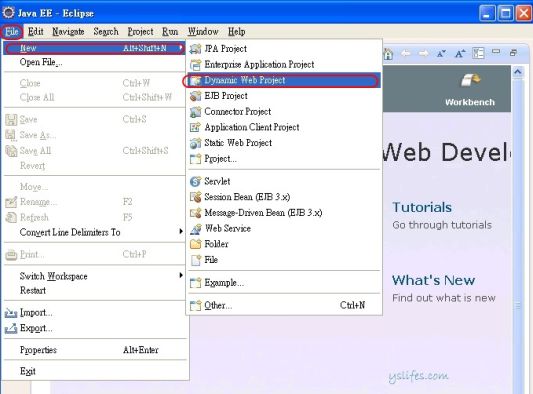Open the Window menu
This screenshot has width=533, height=394.
[203, 32]
